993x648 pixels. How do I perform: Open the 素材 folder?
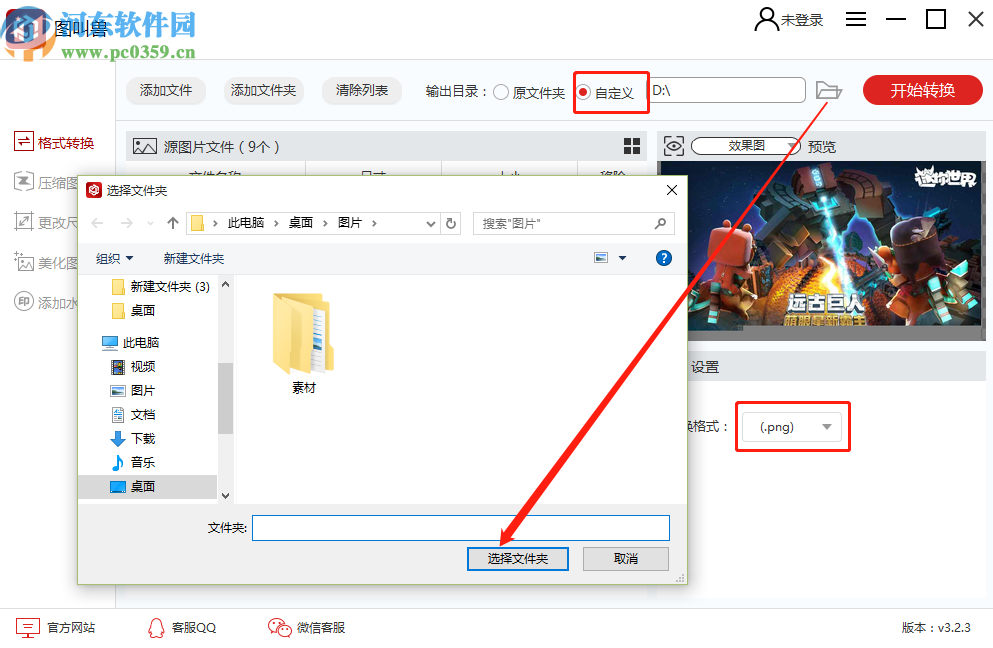pos(303,343)
